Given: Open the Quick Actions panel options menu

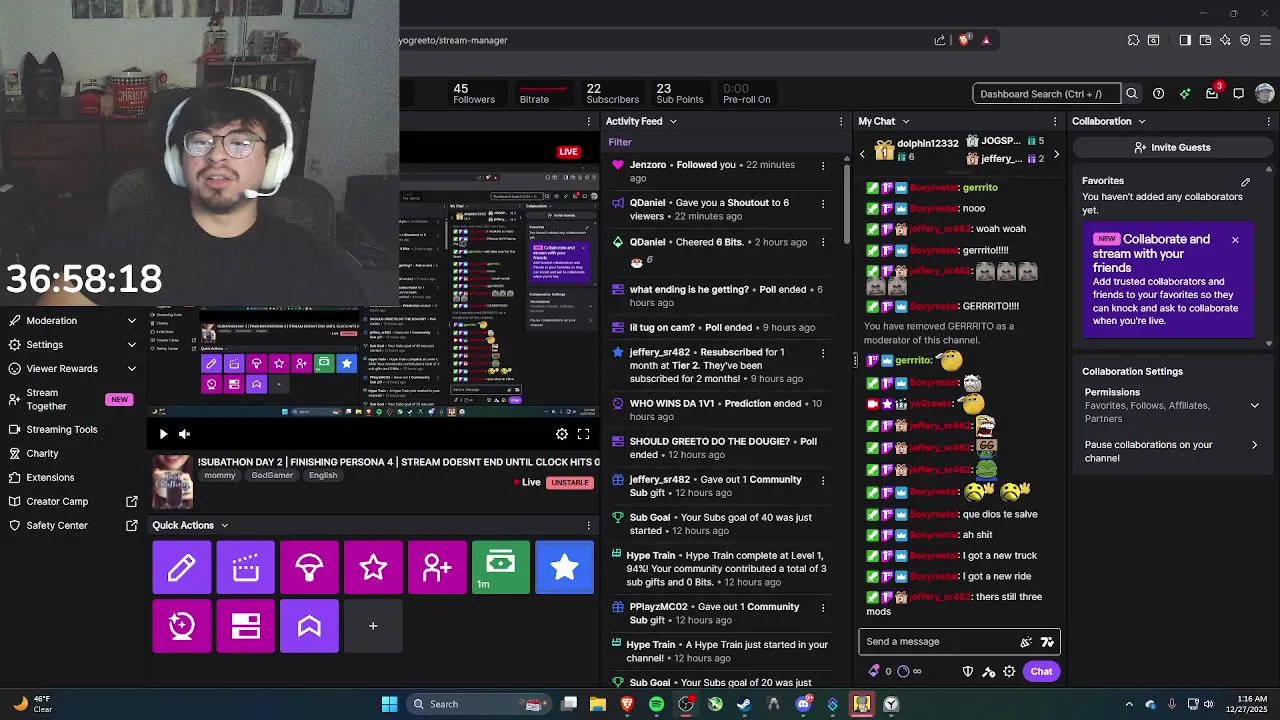Looking at the screenshot, I should tap(588, 525).
